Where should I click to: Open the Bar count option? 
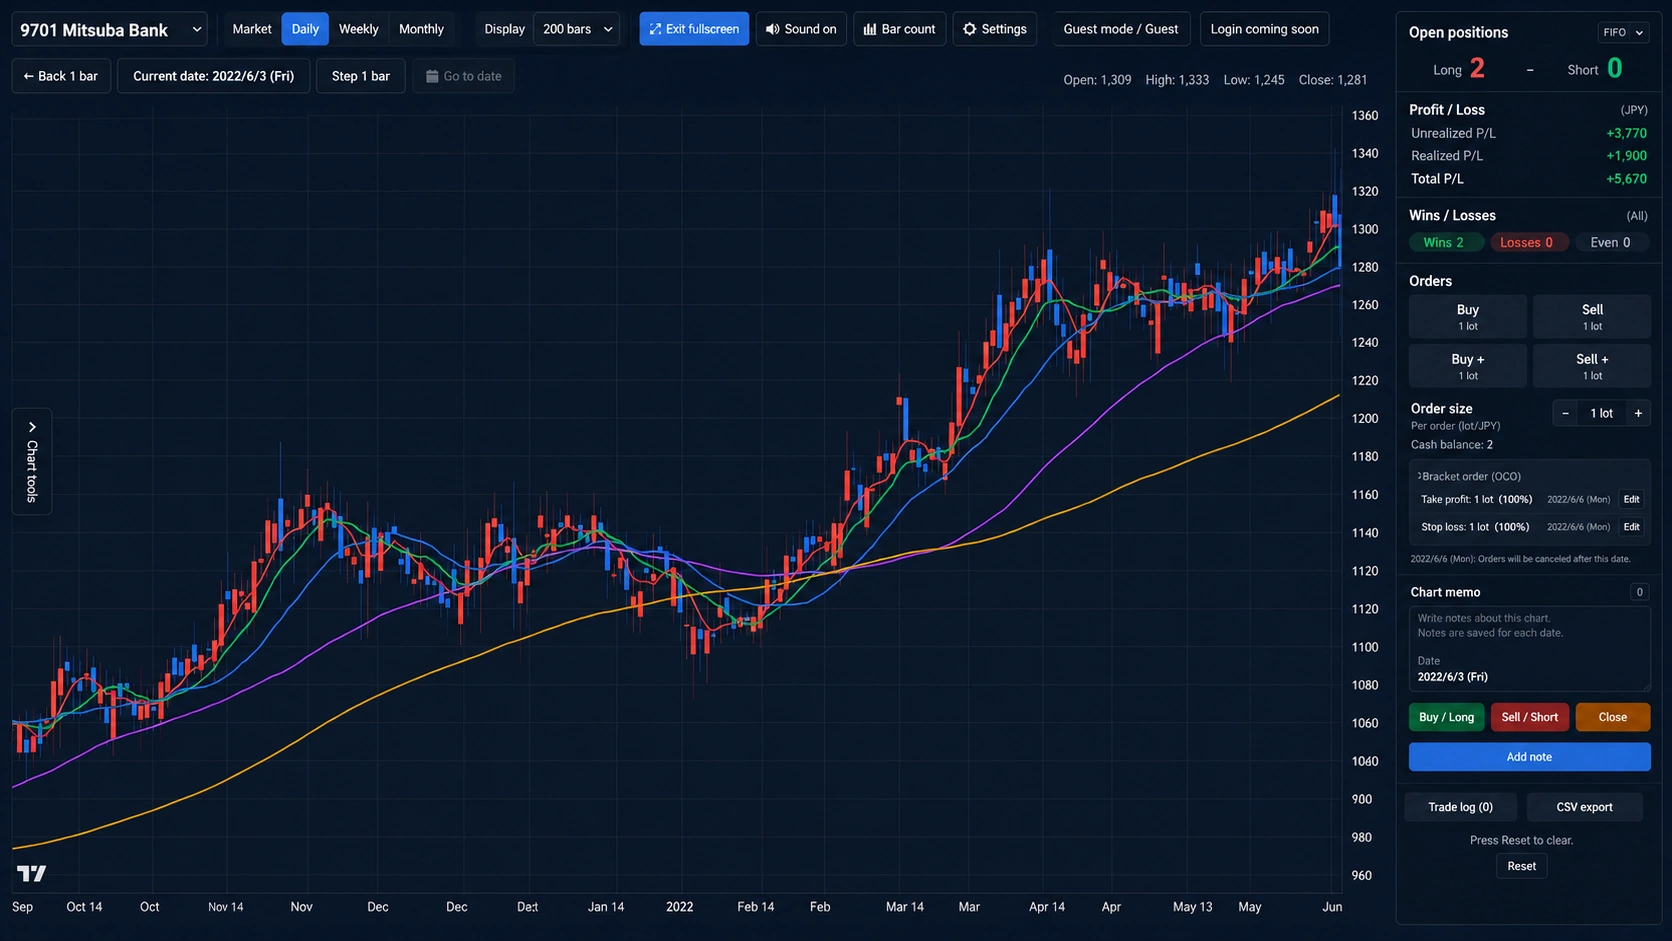(899, 29)
